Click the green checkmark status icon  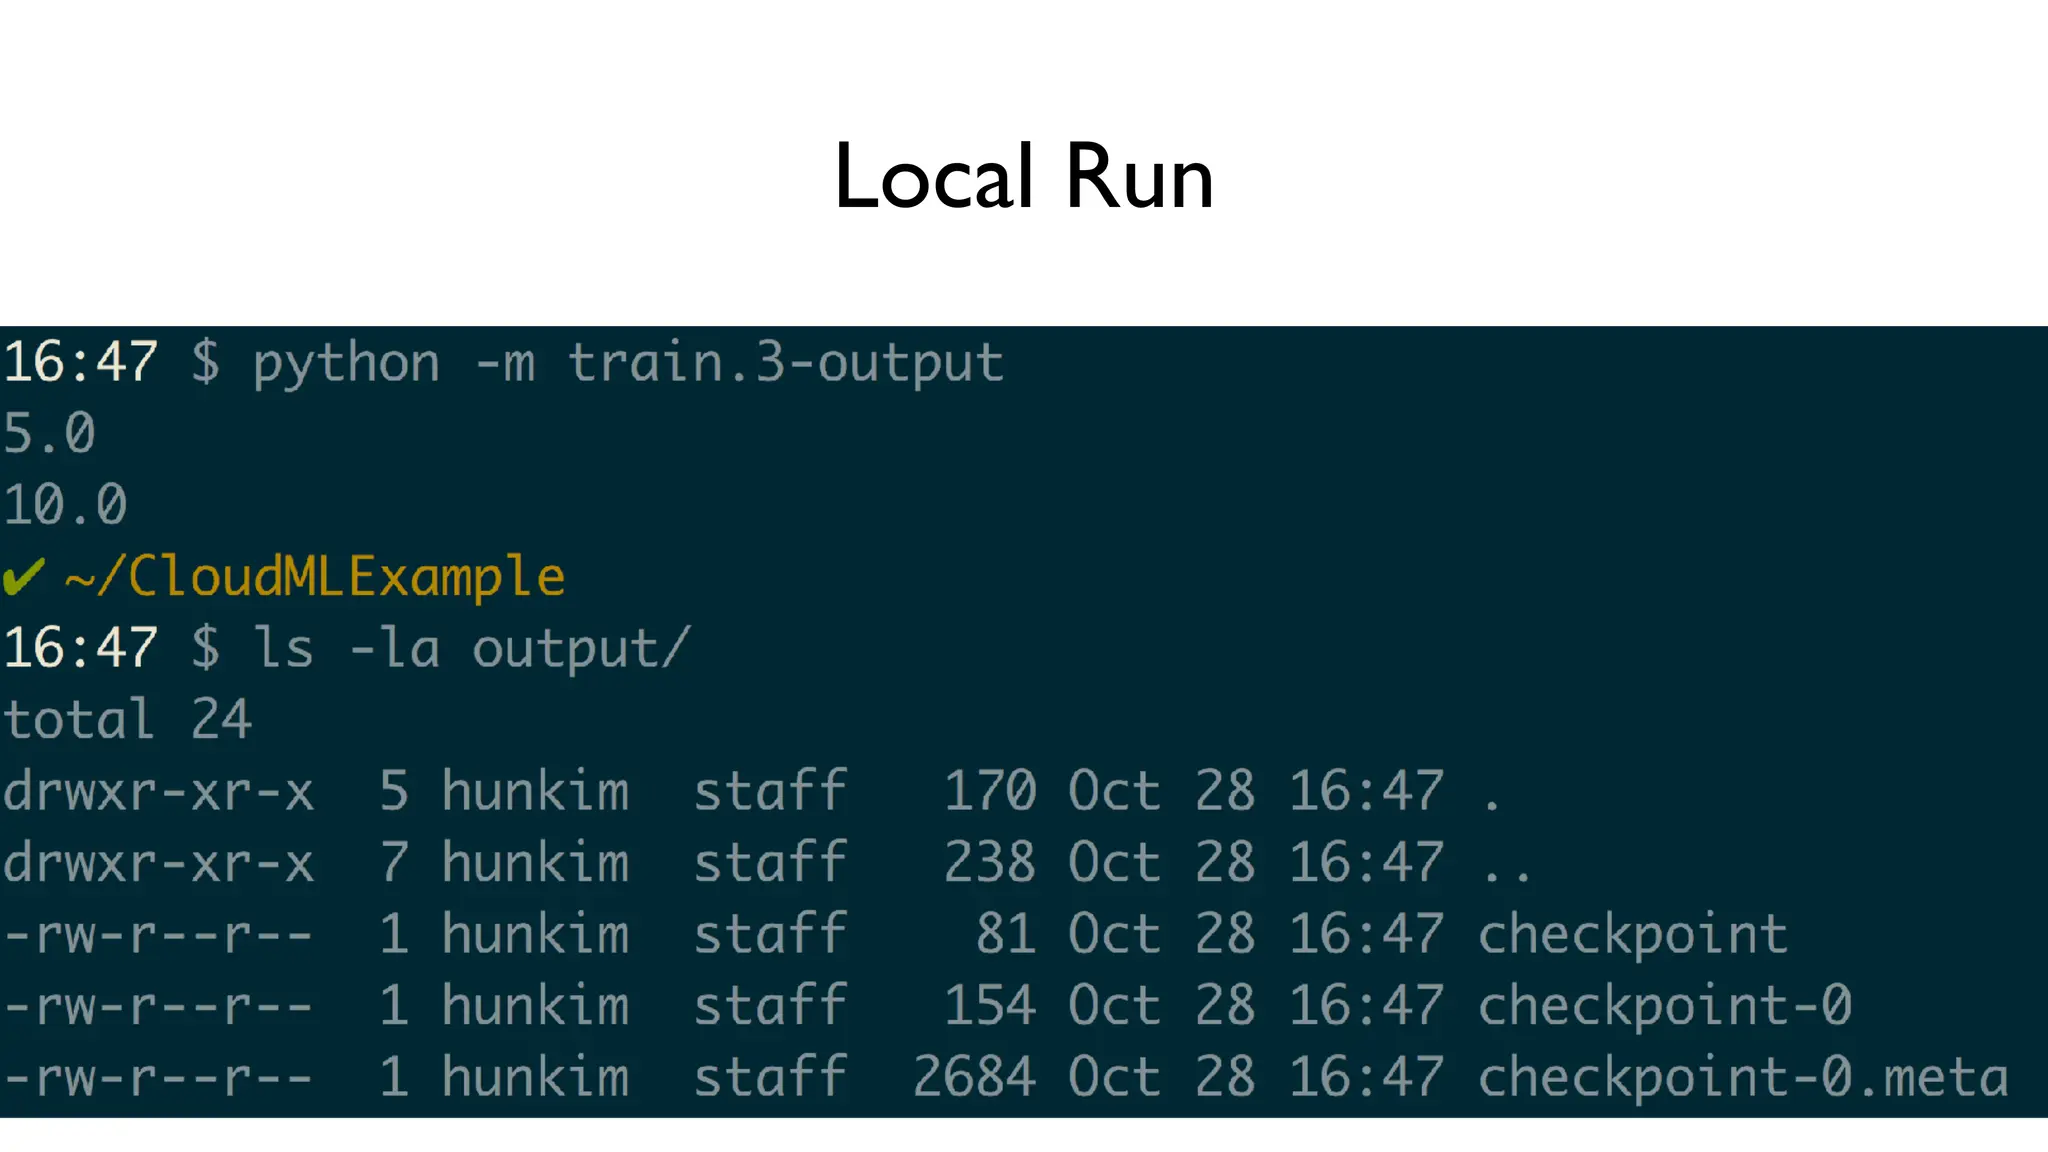pyautogui.click(x=24, y=576)
